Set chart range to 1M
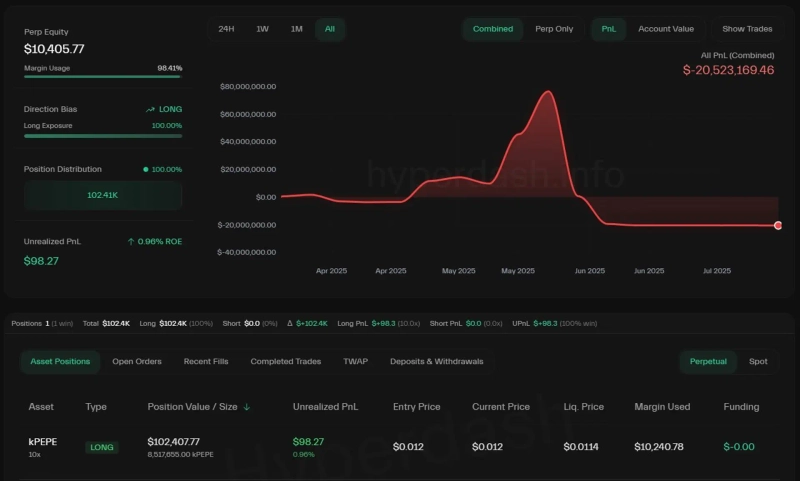This screenshot has width=800, height=481. [x=296, y=29]
